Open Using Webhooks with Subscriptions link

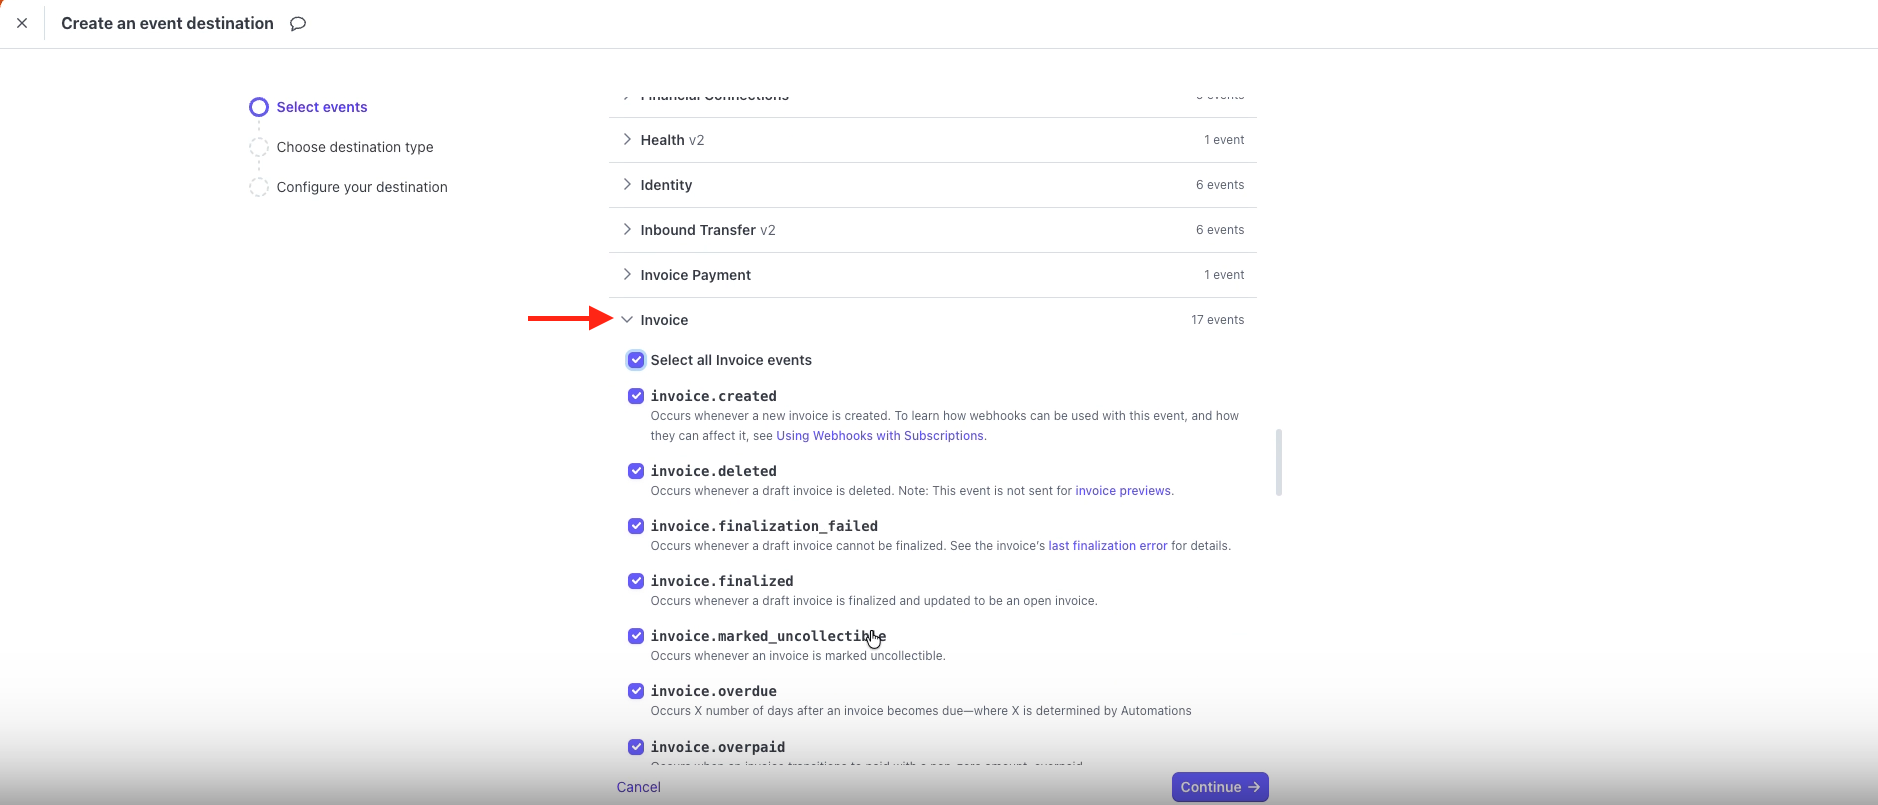[x=880, y=436]
